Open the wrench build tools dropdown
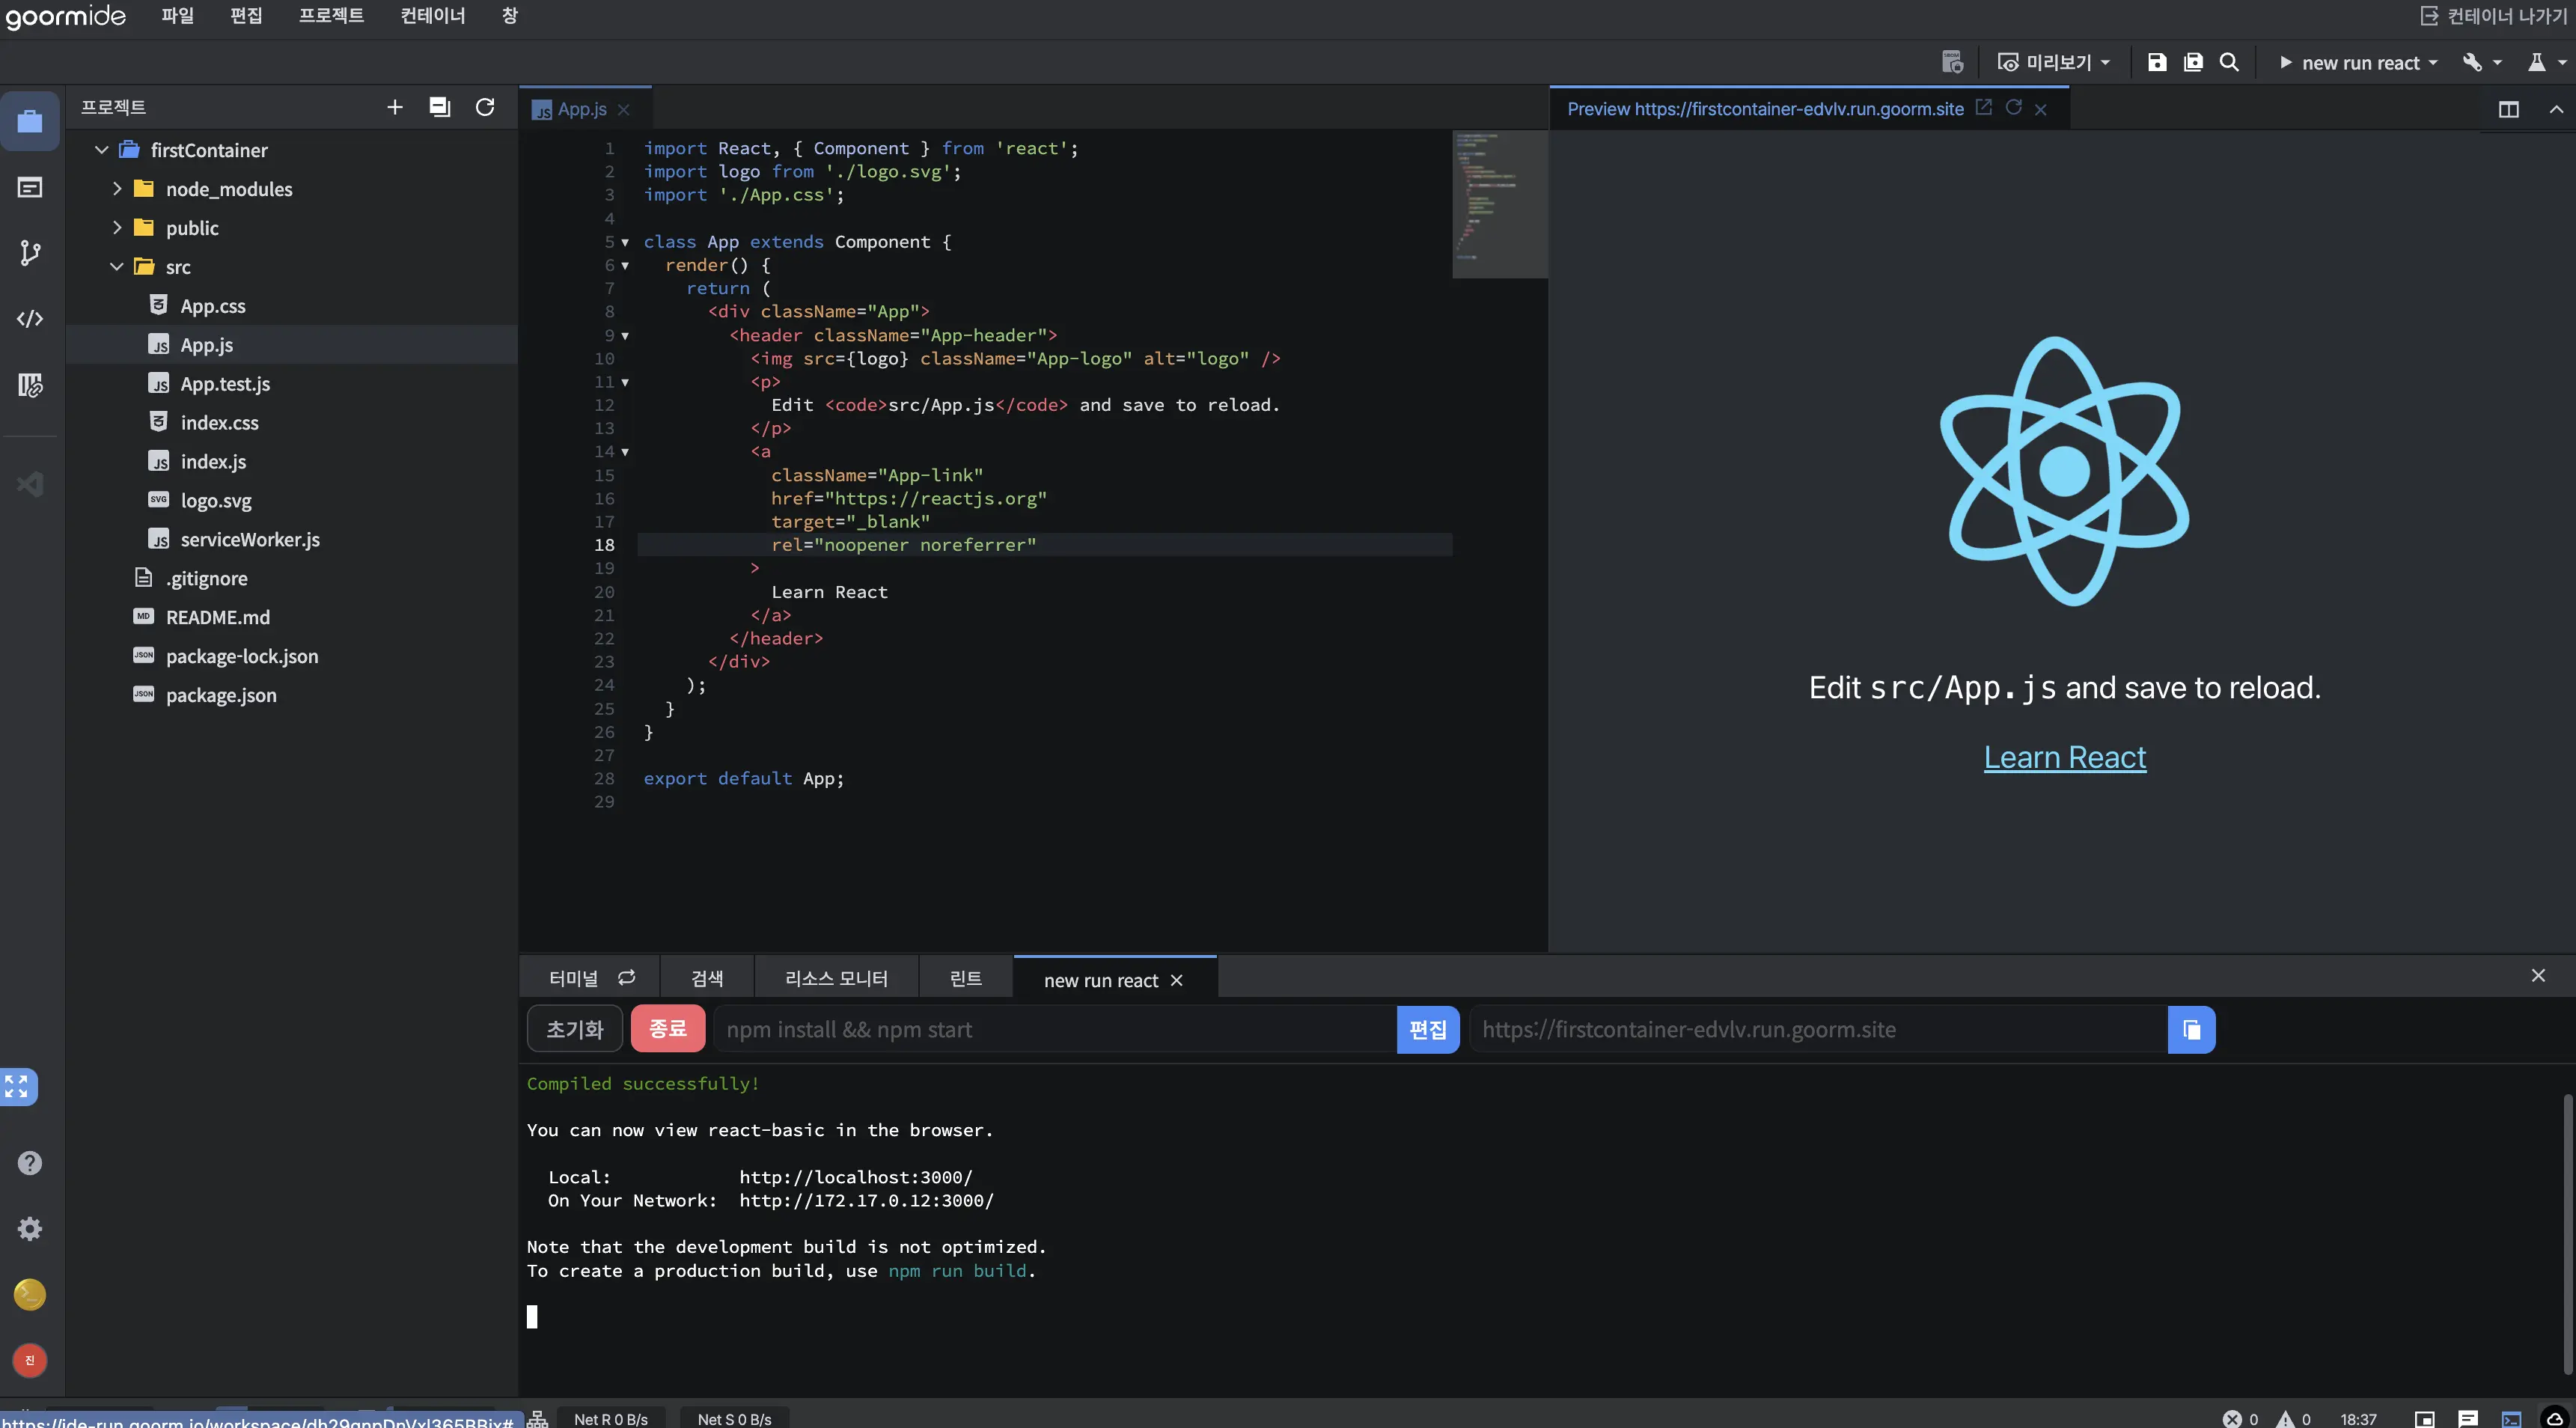This screenshot has height=1428, width=2576. pyautogui.click(x=2482, y=62)
